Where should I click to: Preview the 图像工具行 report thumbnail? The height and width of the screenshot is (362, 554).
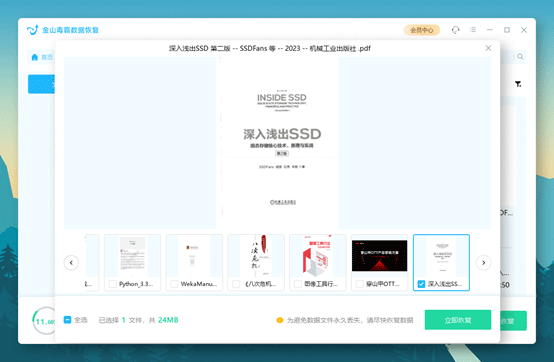click(318, 256)
